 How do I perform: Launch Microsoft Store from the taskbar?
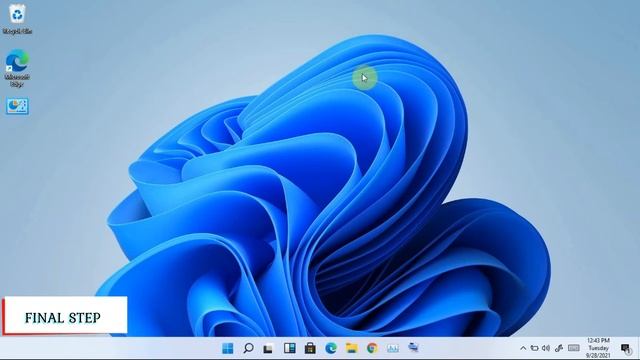tap(310, 348)
